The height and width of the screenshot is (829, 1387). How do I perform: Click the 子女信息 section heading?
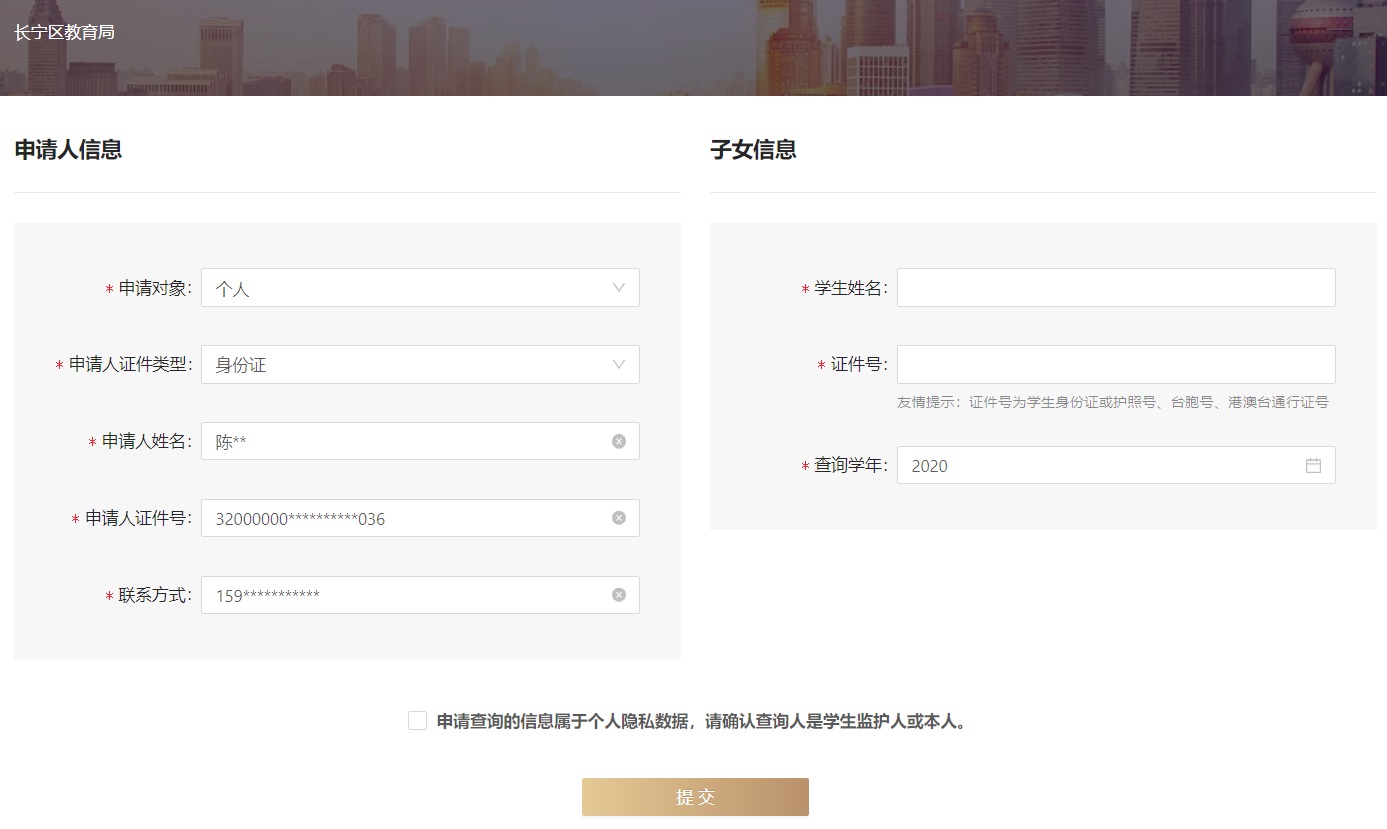coord(753,150)
